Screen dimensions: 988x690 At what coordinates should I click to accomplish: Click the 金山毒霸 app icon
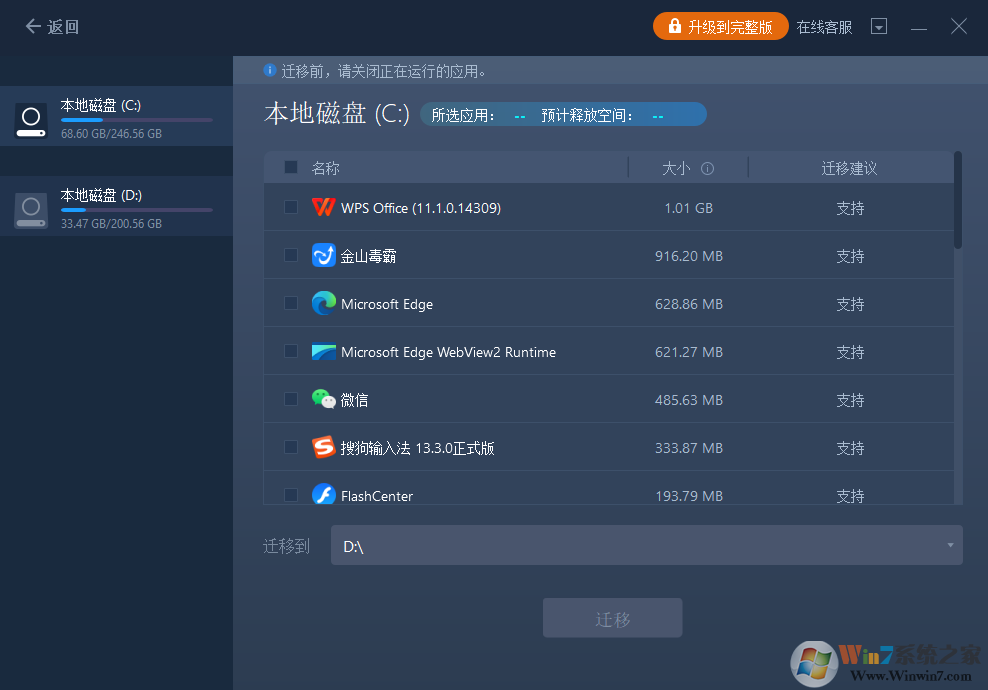323,255
